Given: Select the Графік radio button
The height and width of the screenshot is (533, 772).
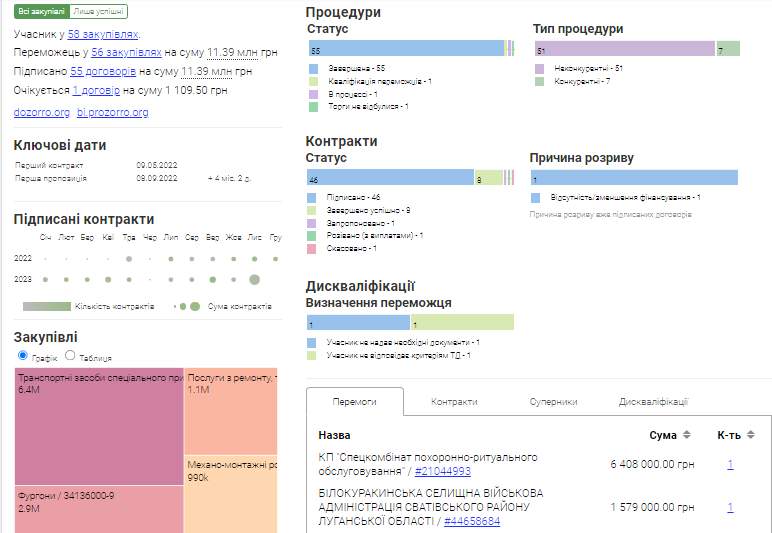Looking at the screenshot, I should (23, 356).
